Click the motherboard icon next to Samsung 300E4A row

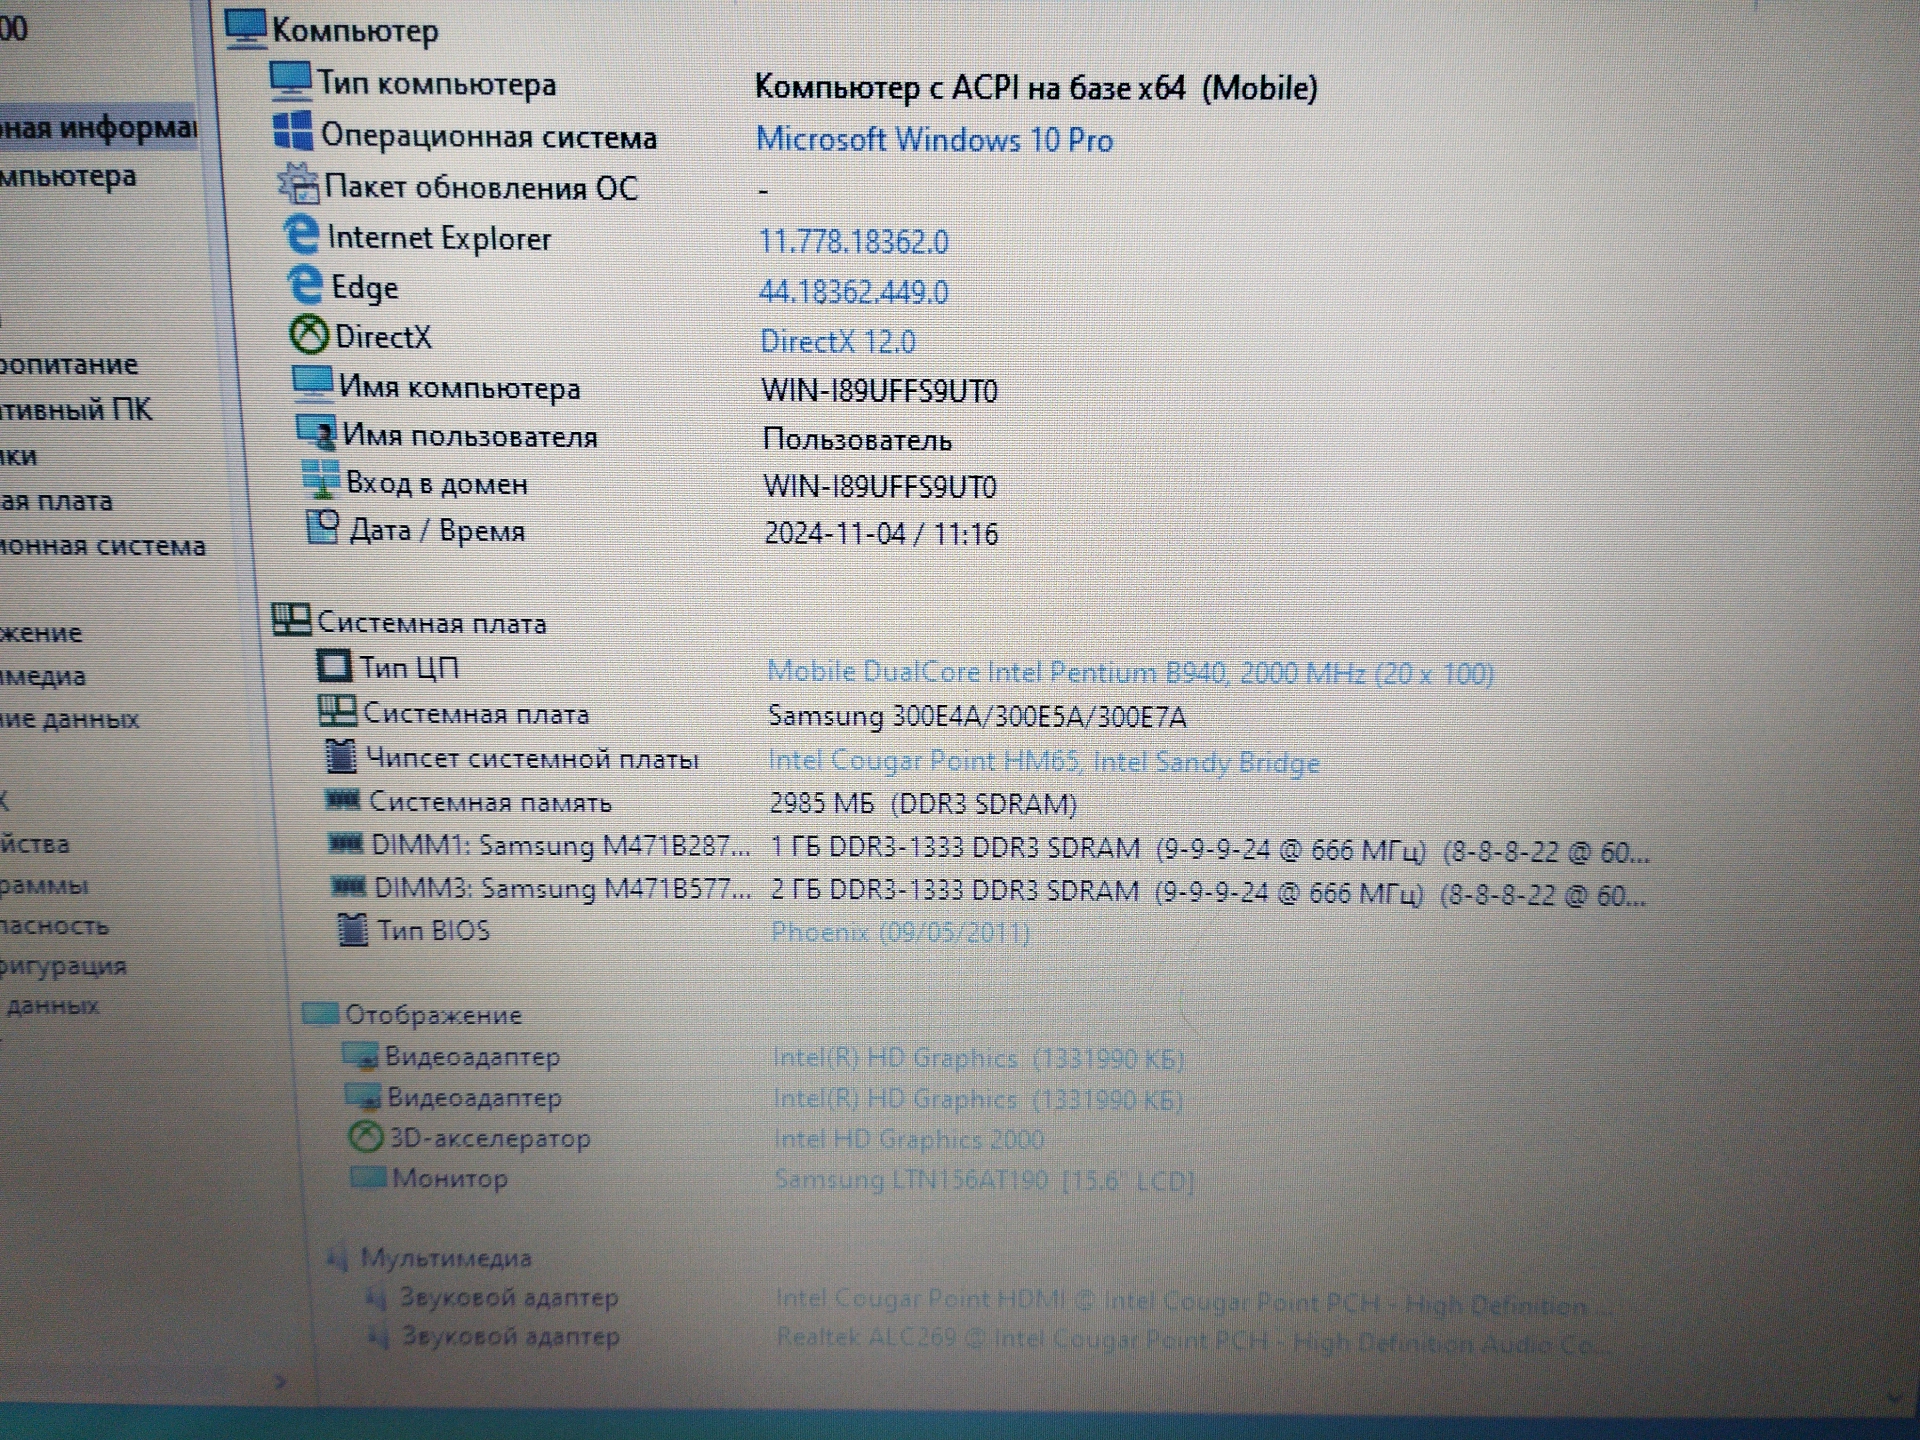337,711
